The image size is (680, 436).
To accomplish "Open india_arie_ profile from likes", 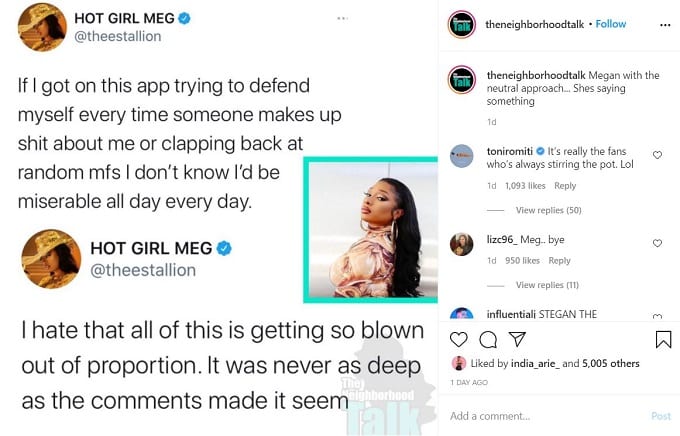I will click(x=535, y=364).
